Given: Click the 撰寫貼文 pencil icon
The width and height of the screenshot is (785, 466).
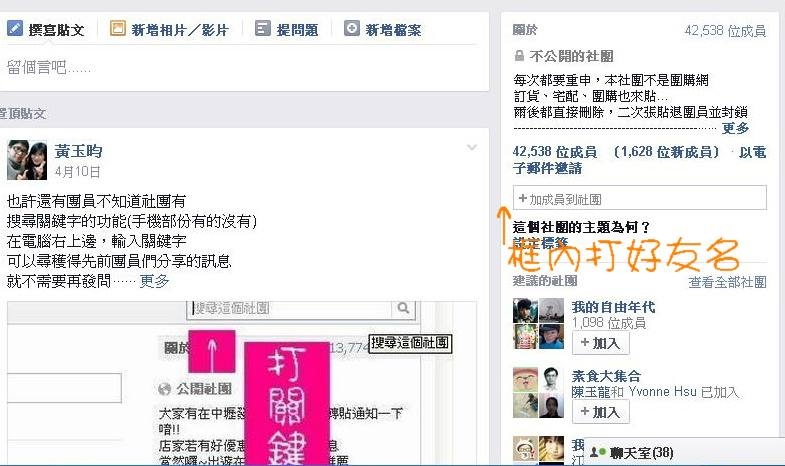Looking at the screenshot, I should [x=15, y=28].
